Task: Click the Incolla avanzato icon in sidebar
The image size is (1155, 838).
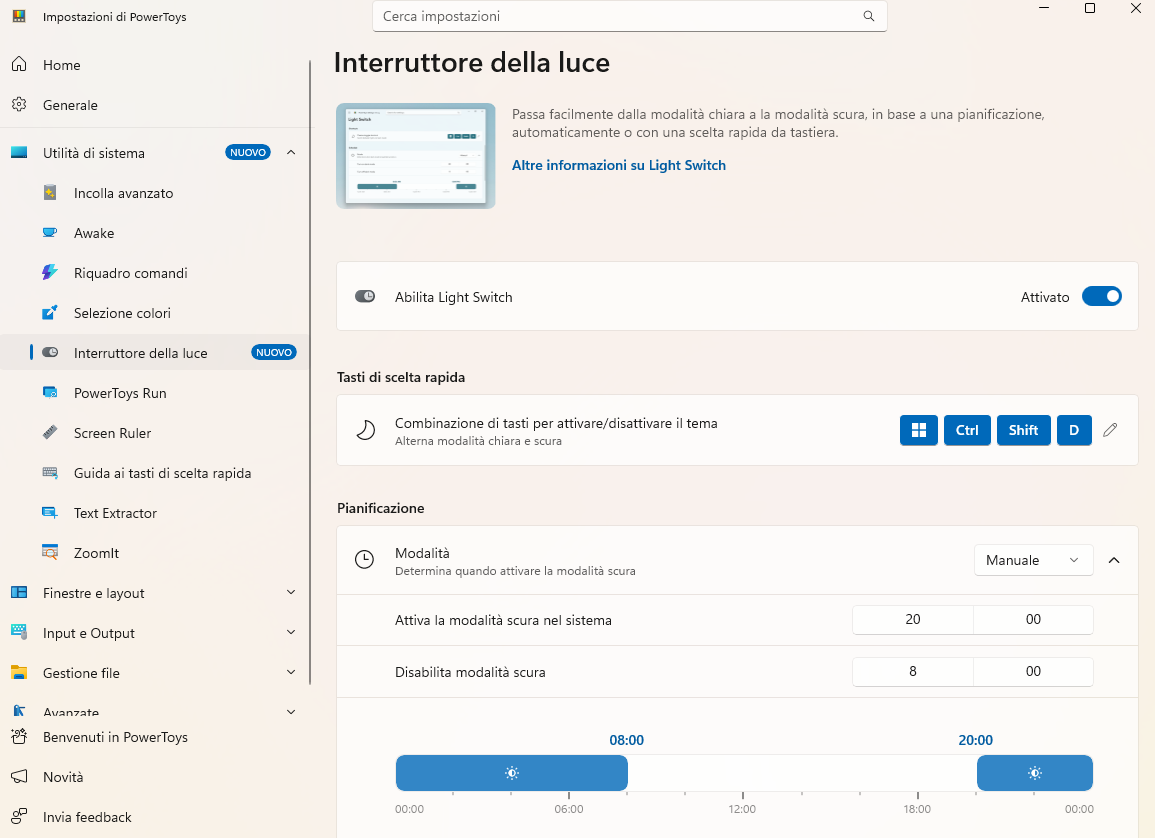Action: [x=50, y=193]
